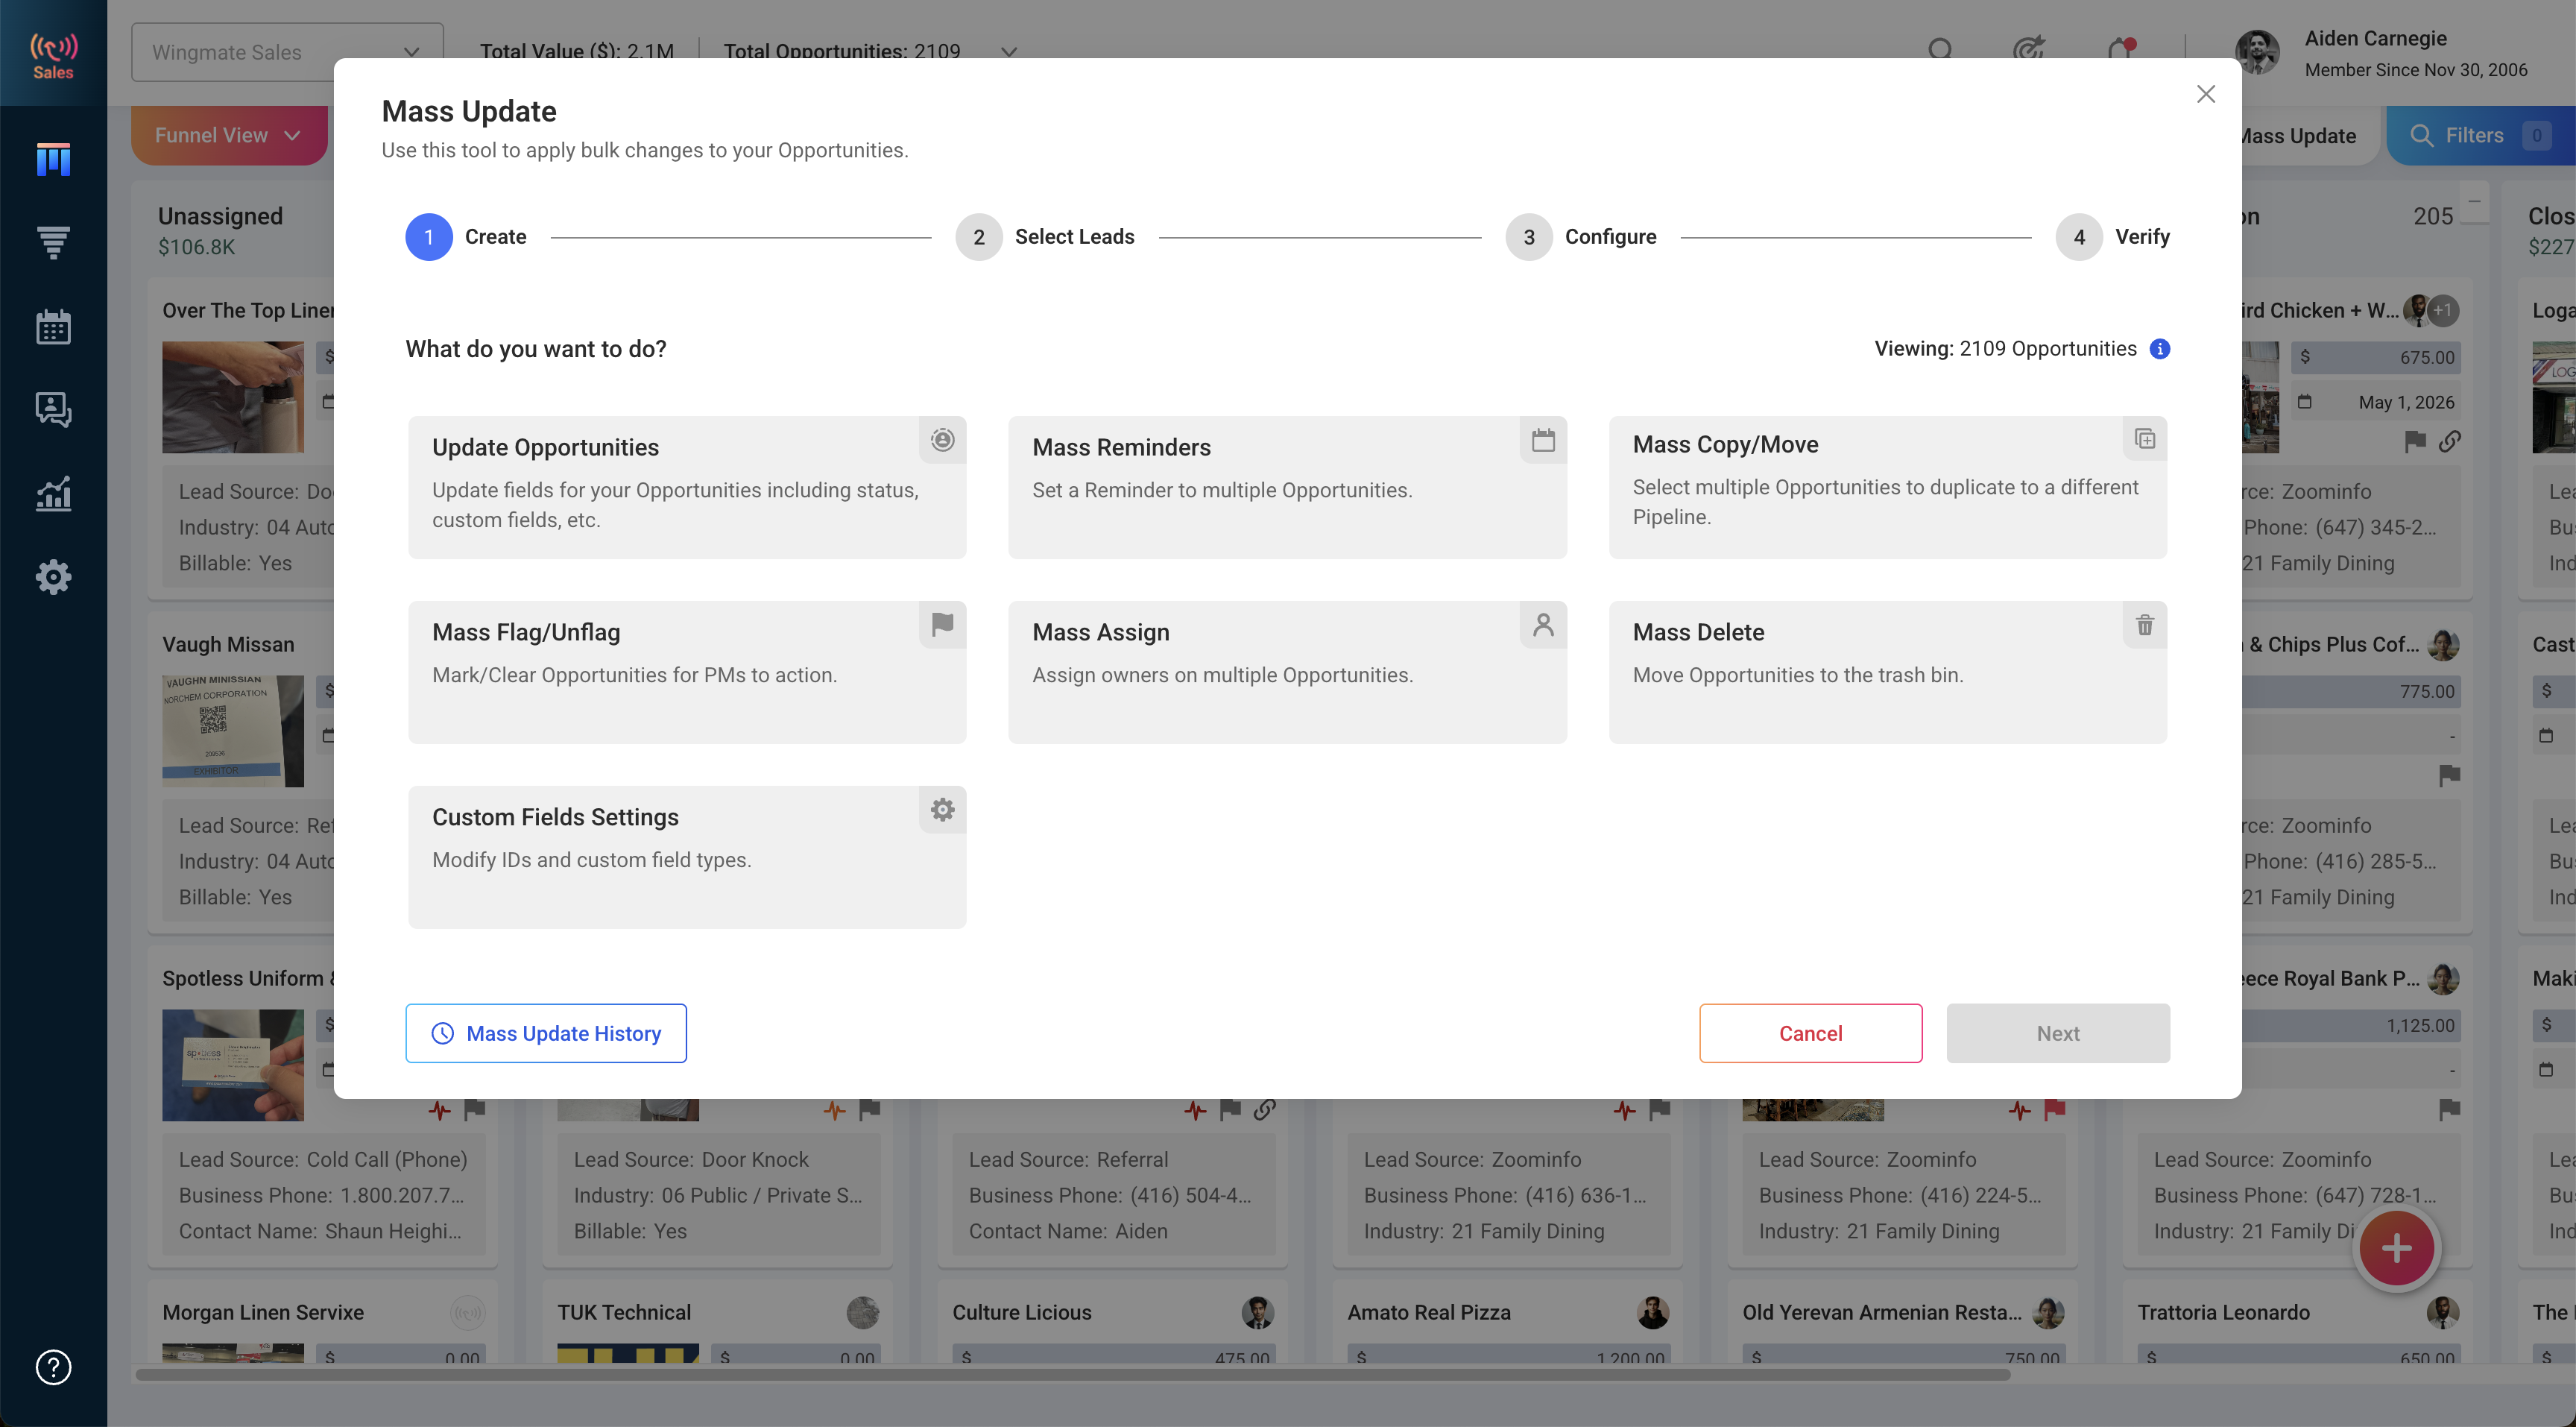Click the red plus add button
The image size is (2576, 1427).
[x=2396, y=1248]
